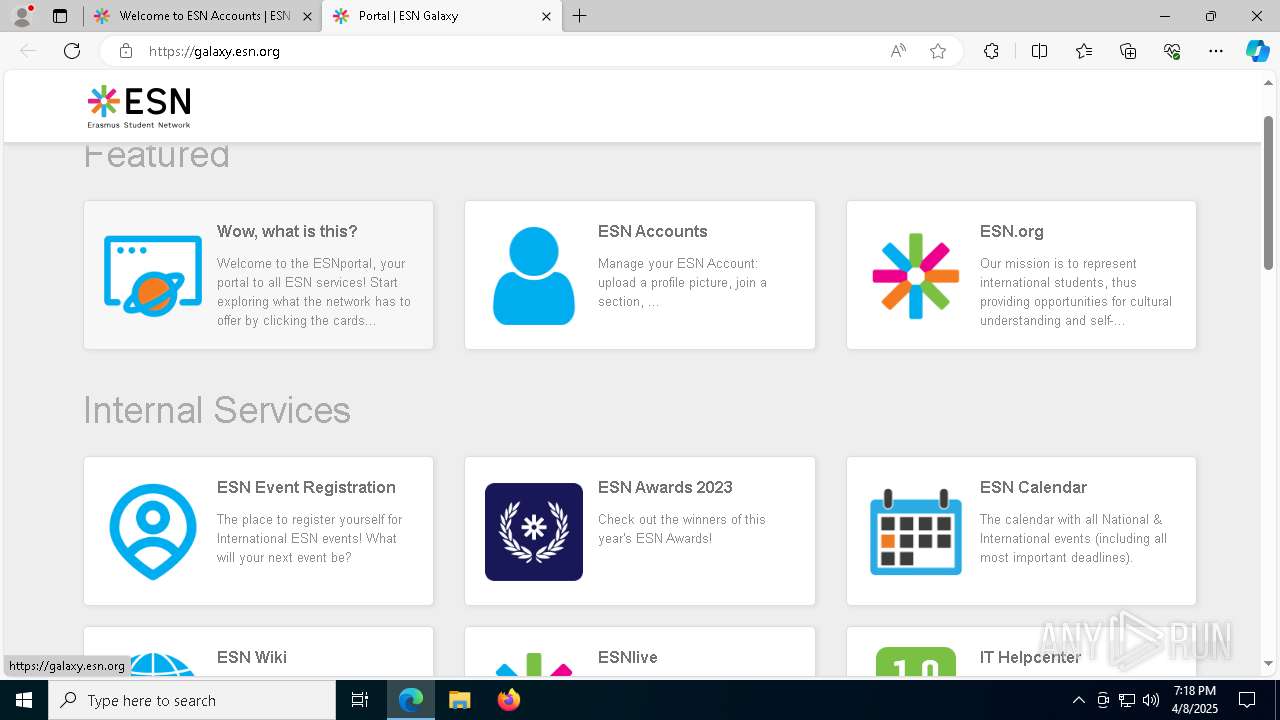
Task: Launch Firefox from the taskbar
Action: coord(509,700)
